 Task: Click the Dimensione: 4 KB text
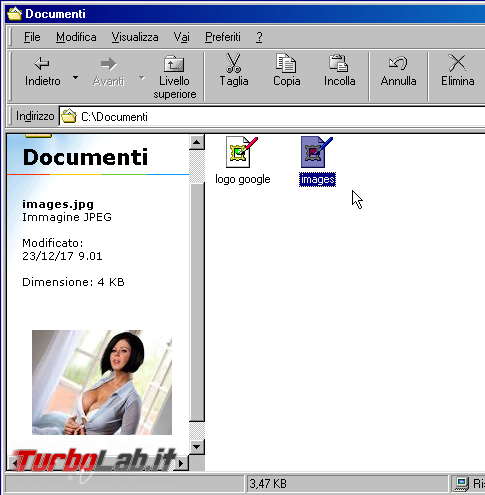[x=73, y=282]
